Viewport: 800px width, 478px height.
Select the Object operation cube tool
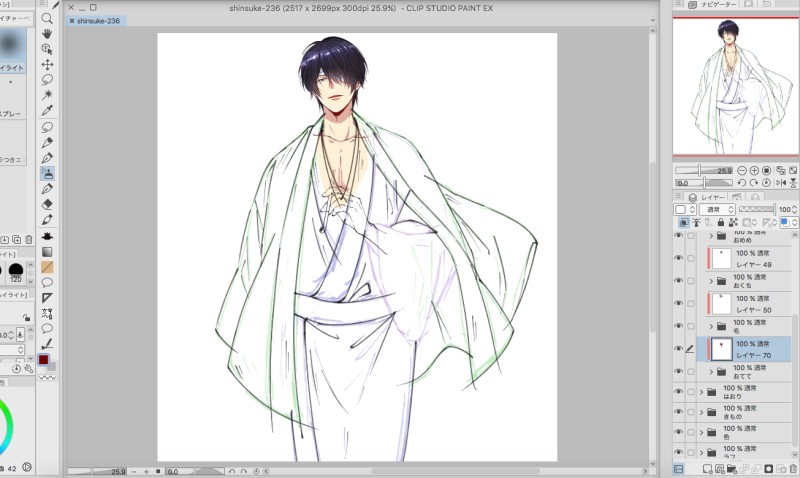coord(47,49)
